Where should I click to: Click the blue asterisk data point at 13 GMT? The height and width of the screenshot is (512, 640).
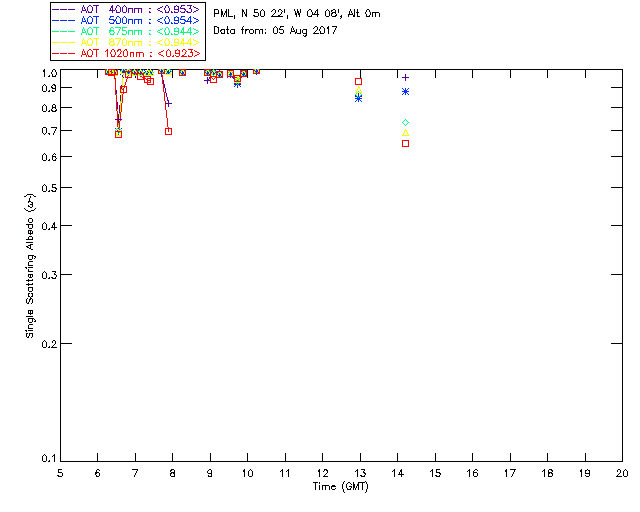[x=358, y=98]
